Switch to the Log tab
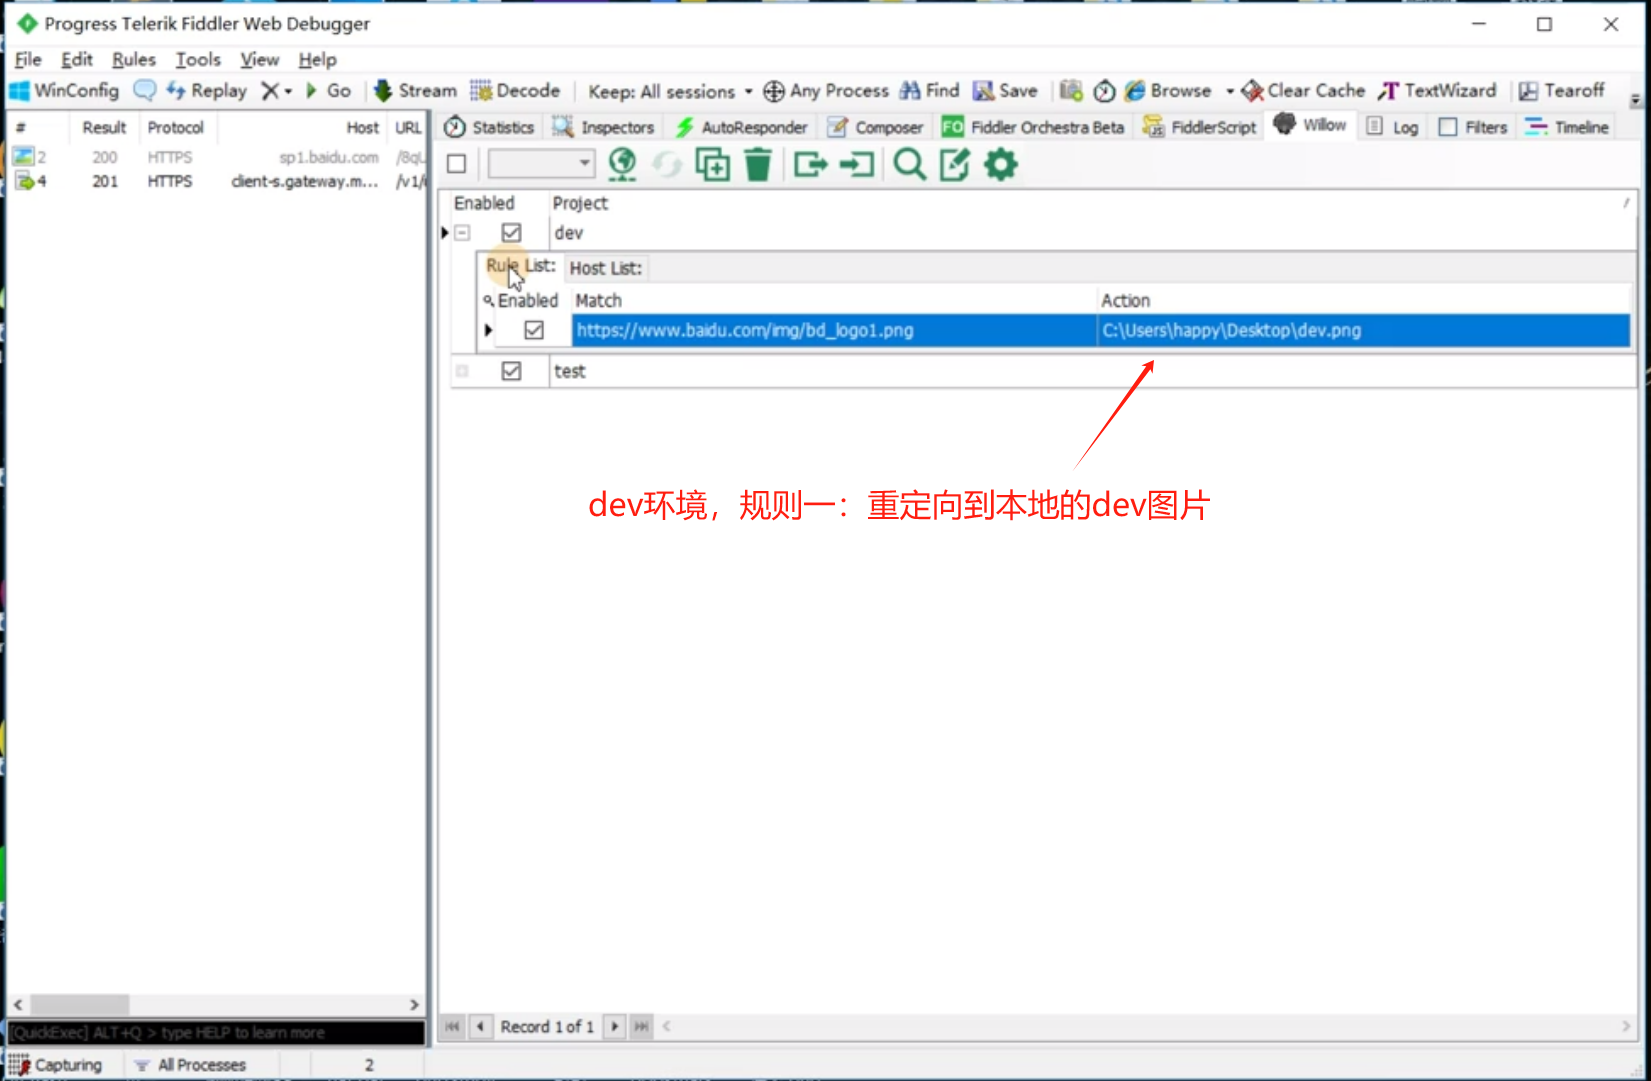 [x=1393, y=127]
